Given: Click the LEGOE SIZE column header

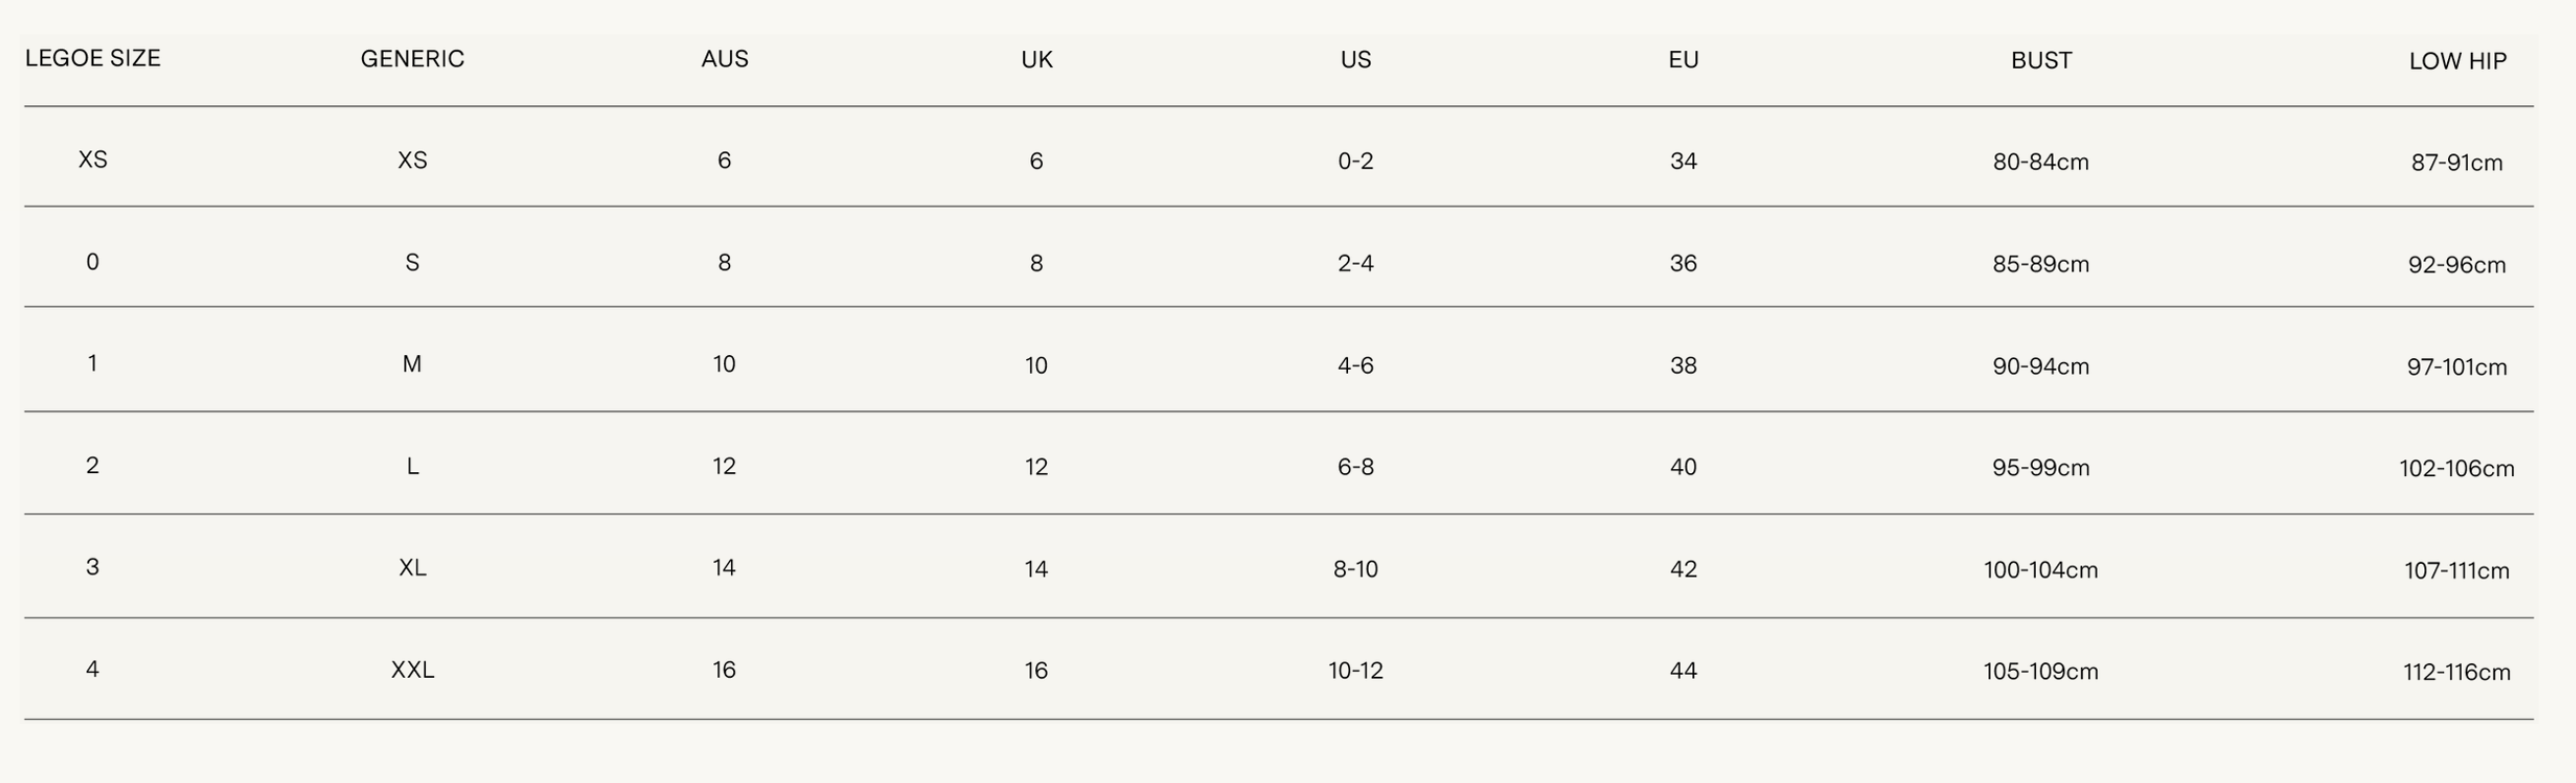Looking at the screenshot, I should click(x=93, y=58).
